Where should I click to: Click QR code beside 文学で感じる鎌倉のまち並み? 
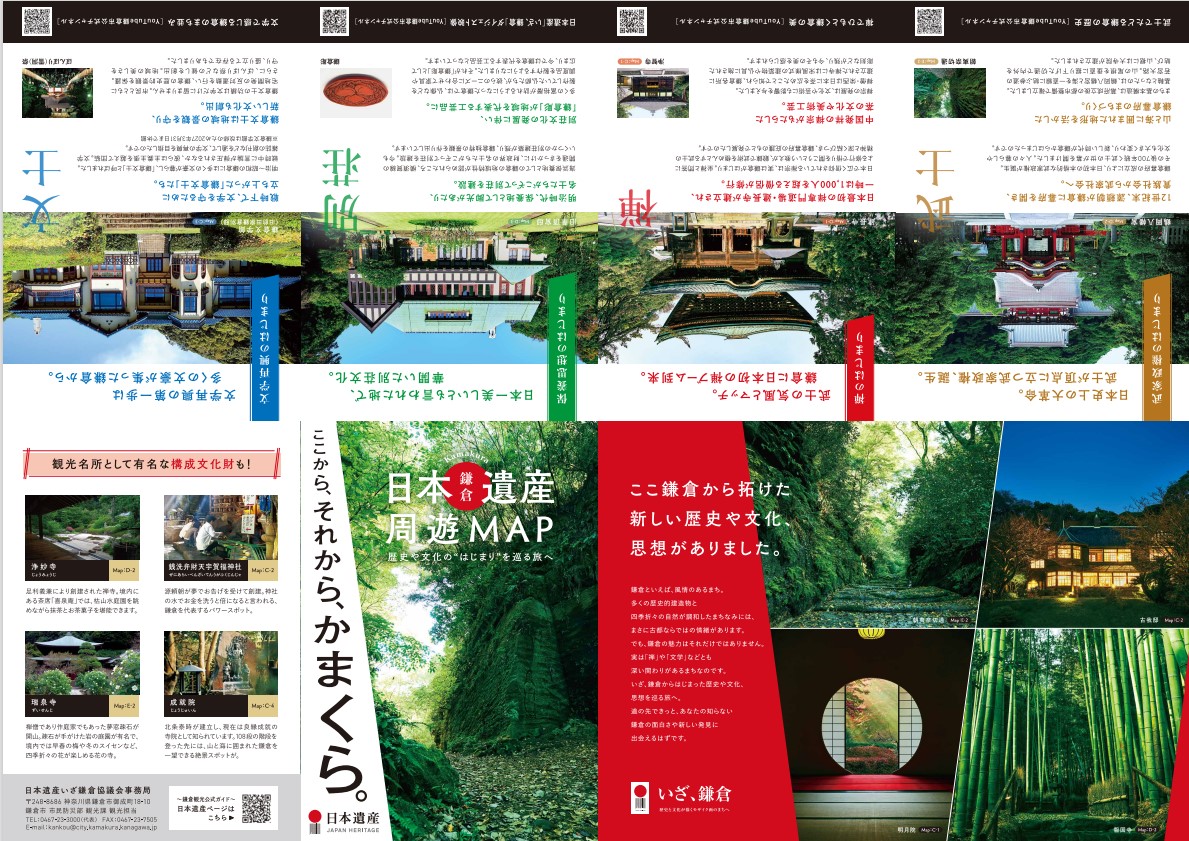pyautogui.click(x=36, y=21)
